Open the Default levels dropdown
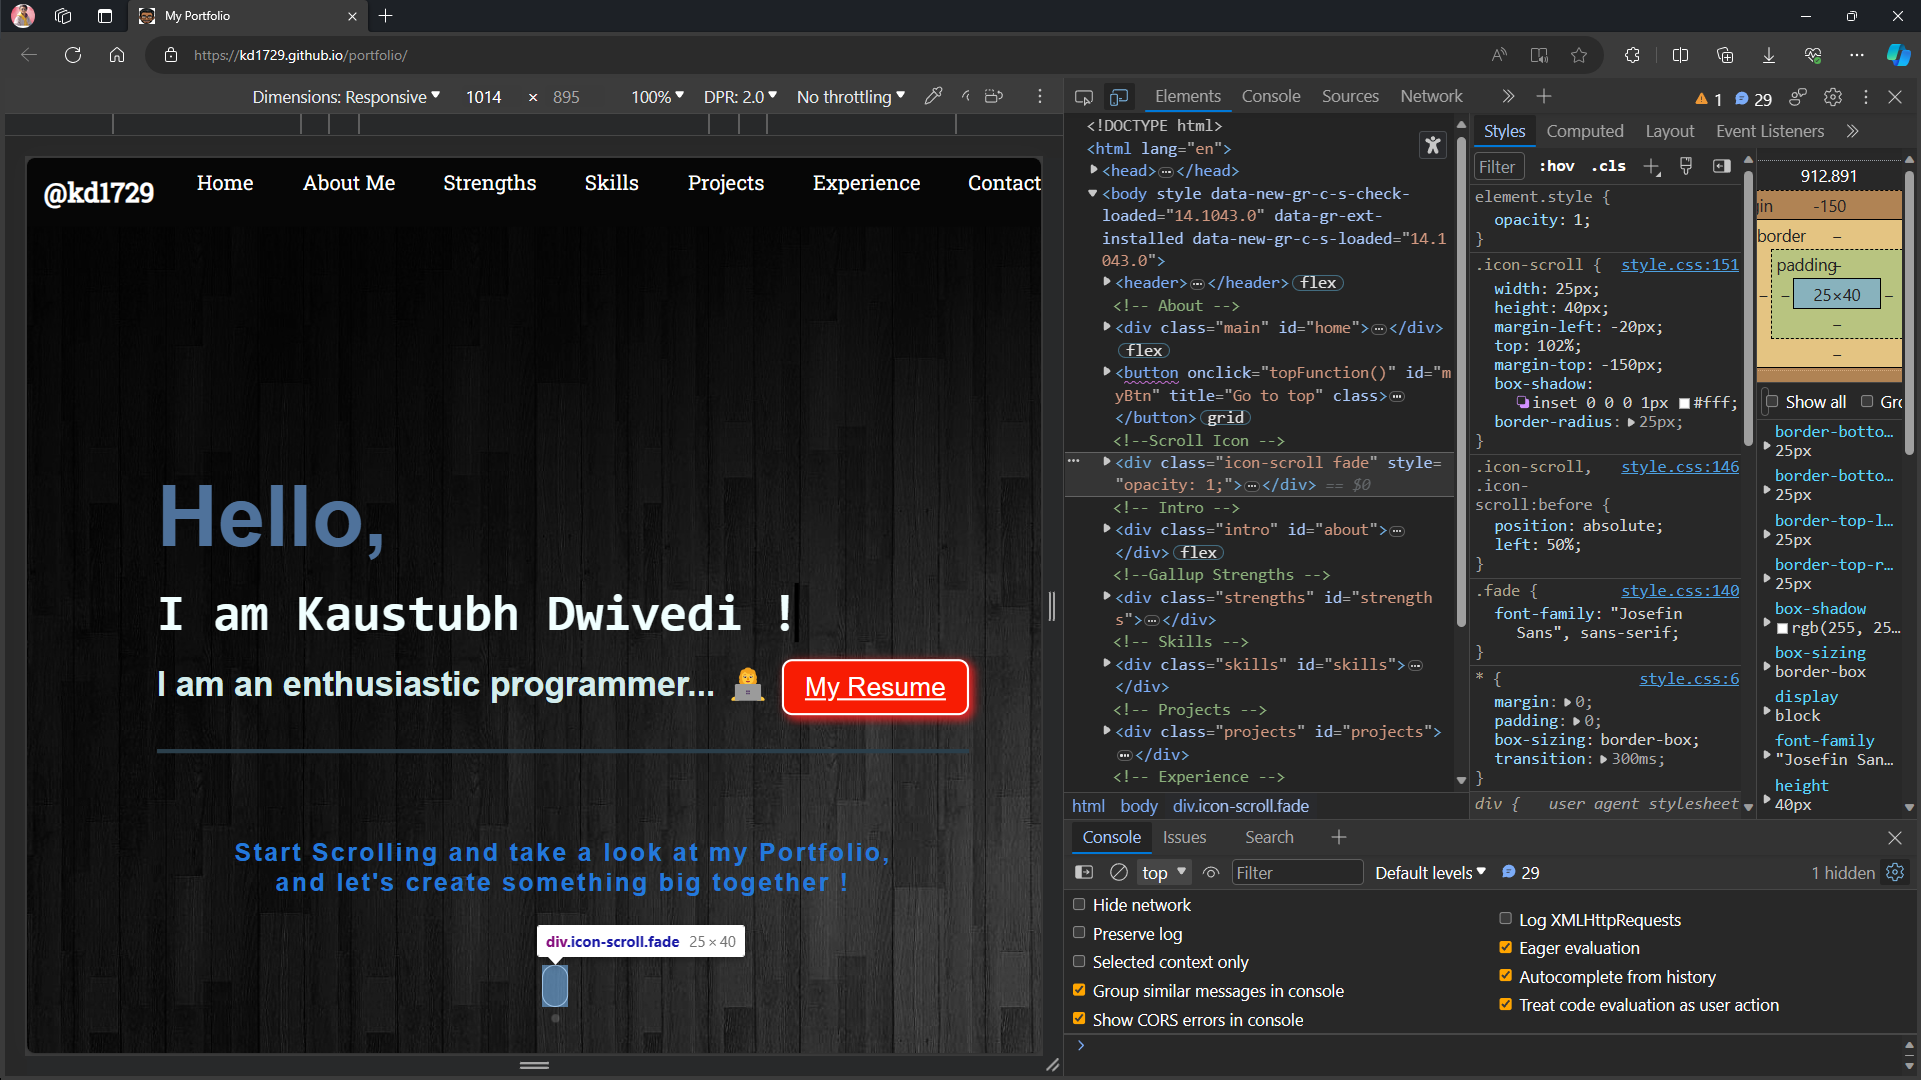Image resolution: width=1921 pixels, height=1080 pixels. (x=1429, y=872)
